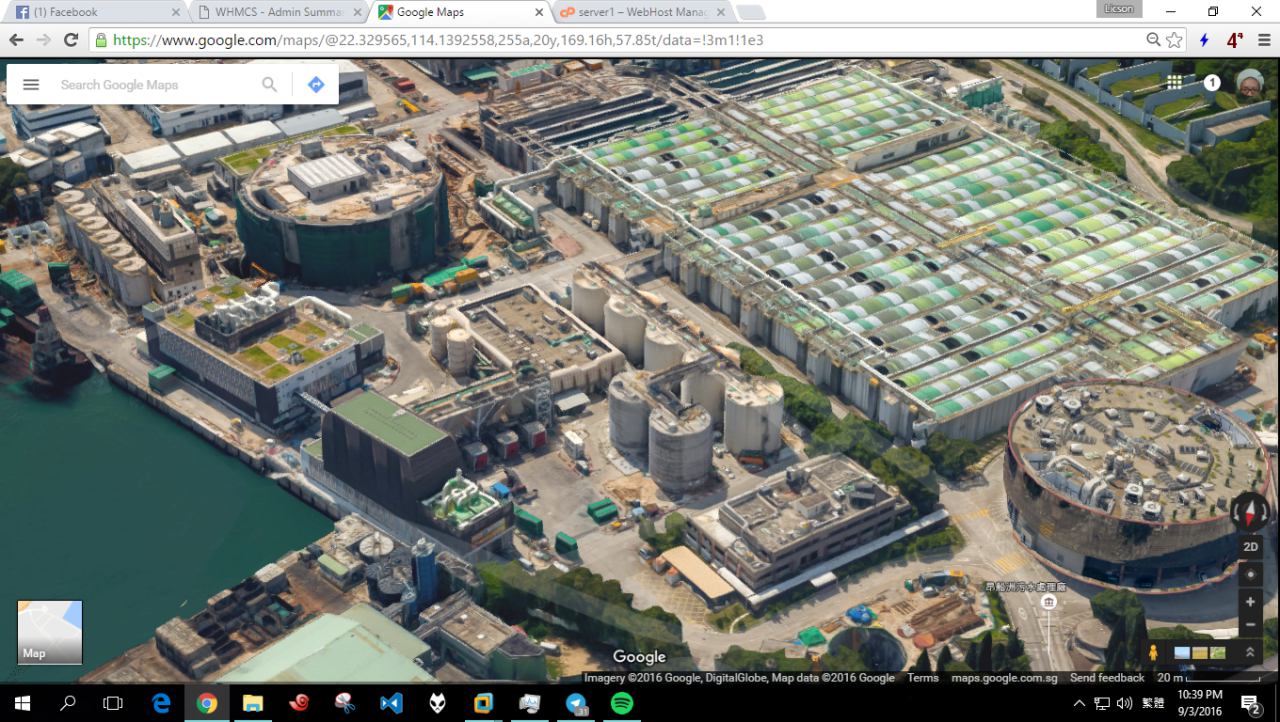
Task: Expand the imagery strip with double chevron
Action: tap(1249, 653)
